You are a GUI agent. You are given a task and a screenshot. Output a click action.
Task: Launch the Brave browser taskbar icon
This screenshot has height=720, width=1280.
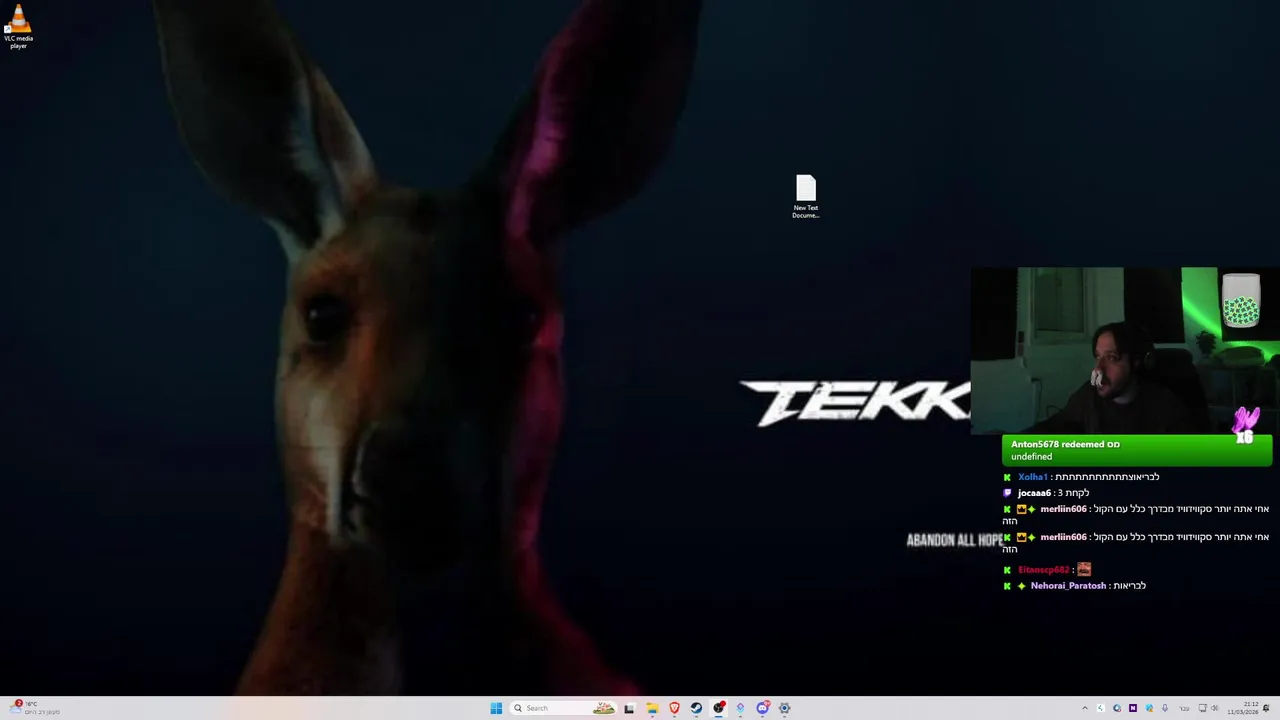674,708
